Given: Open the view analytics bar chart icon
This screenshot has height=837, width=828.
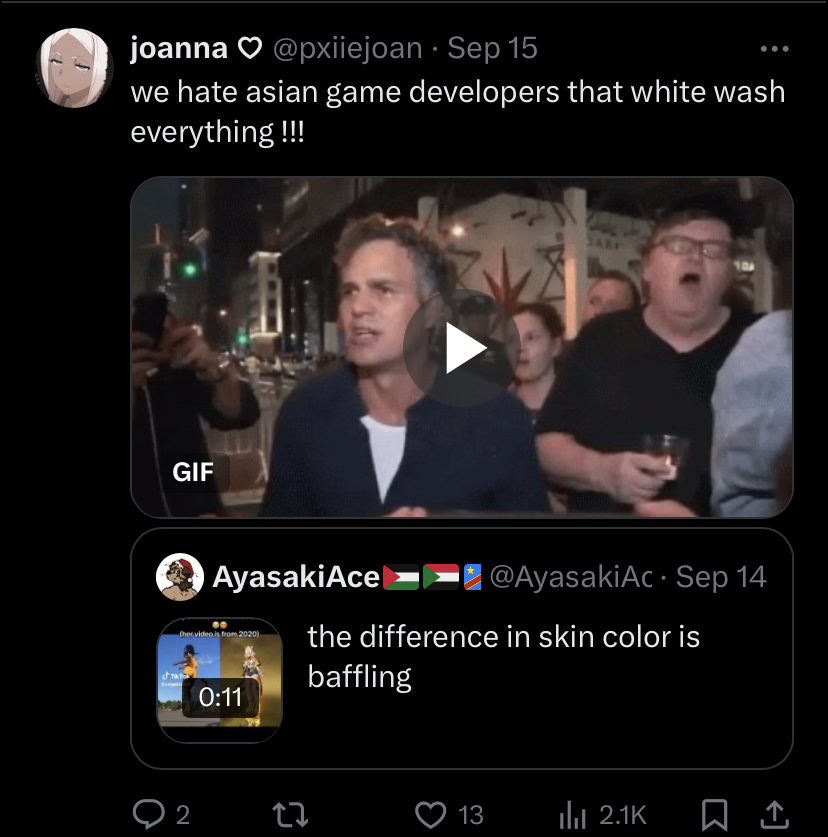Looking at the screenshot, I should click(x=572, y=814).
